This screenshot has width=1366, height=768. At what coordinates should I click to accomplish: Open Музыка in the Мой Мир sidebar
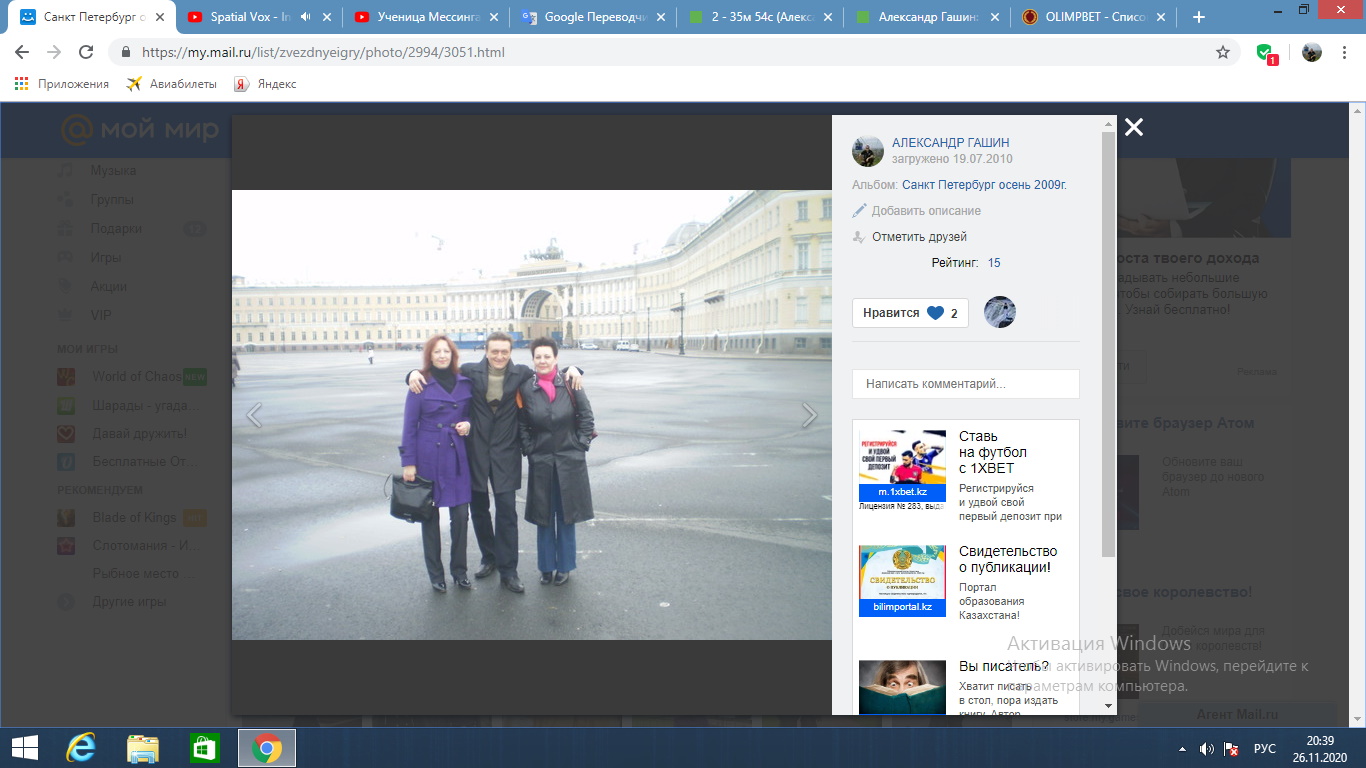pyautogui.click(x=113, y=171)
